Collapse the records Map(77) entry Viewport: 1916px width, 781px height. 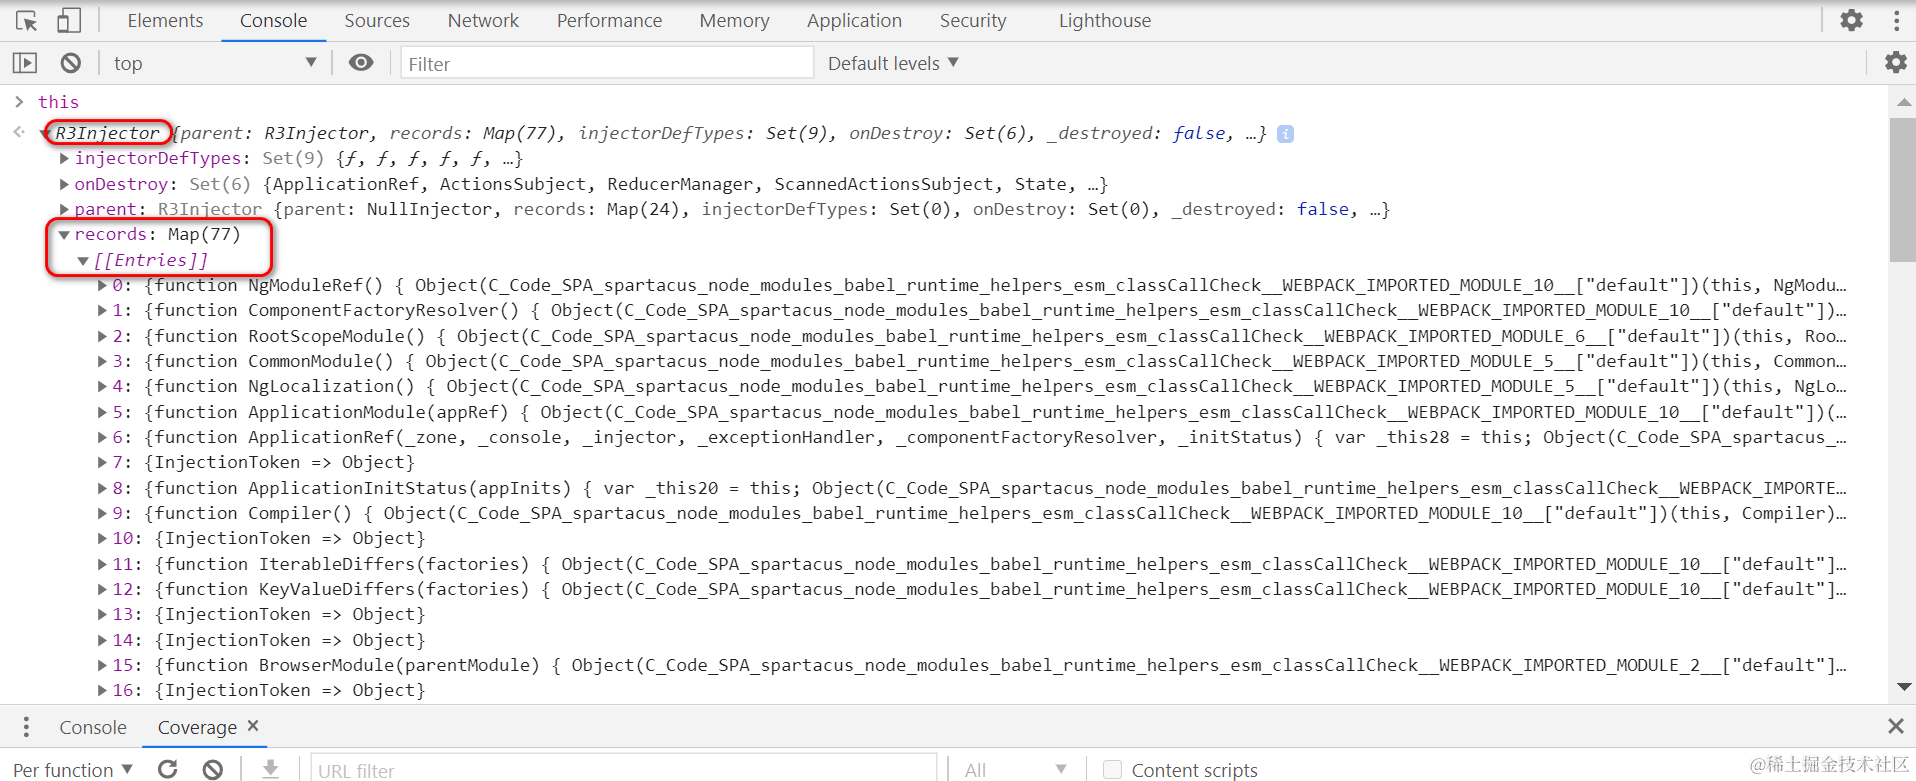(x=64, y=235)
